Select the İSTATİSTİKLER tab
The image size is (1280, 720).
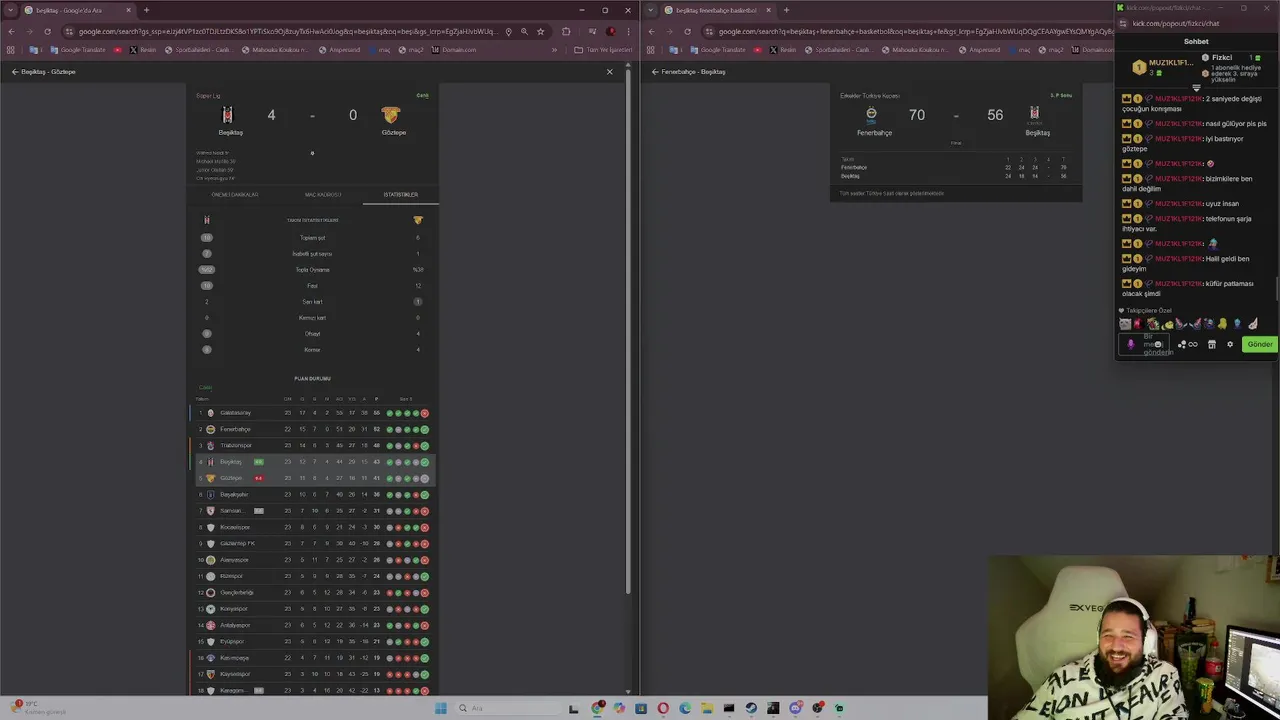click(401, 195)
